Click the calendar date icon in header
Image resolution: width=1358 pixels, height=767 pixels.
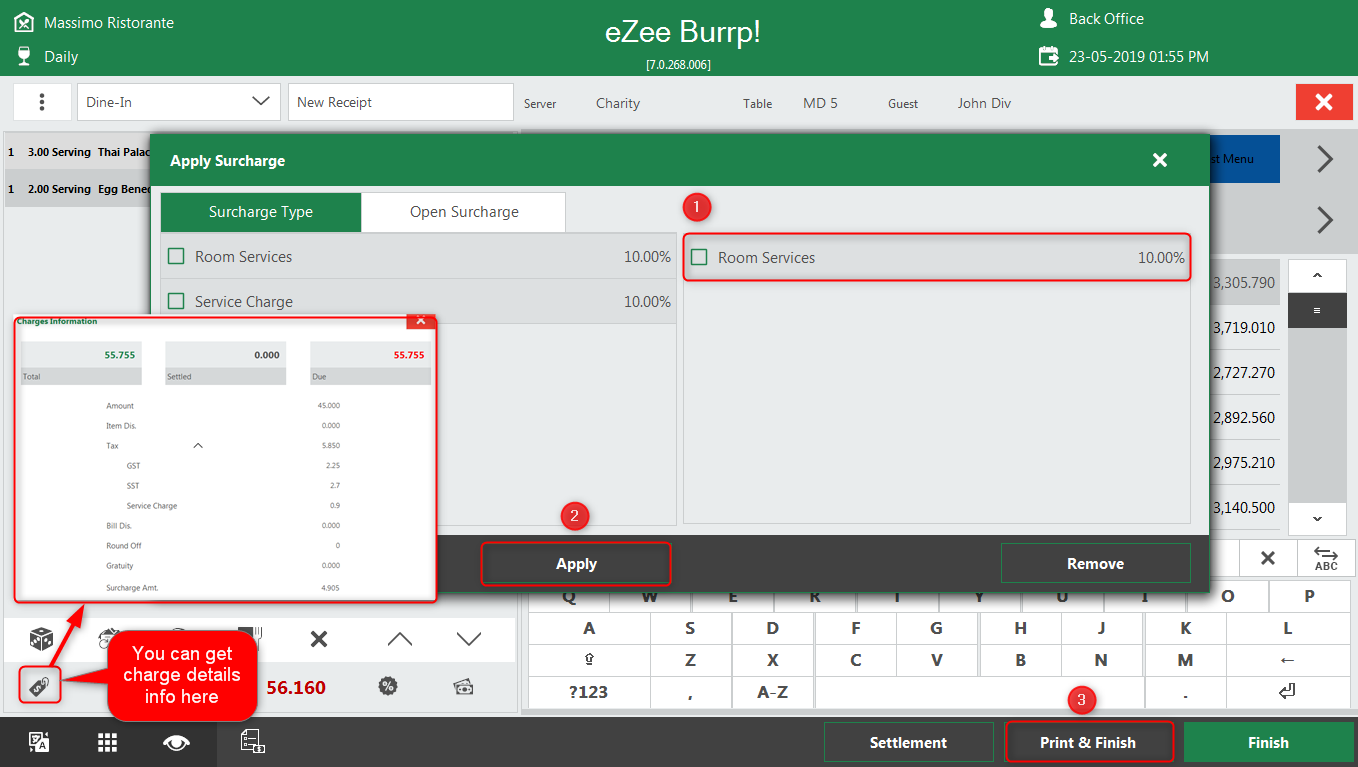[1048, 56]
